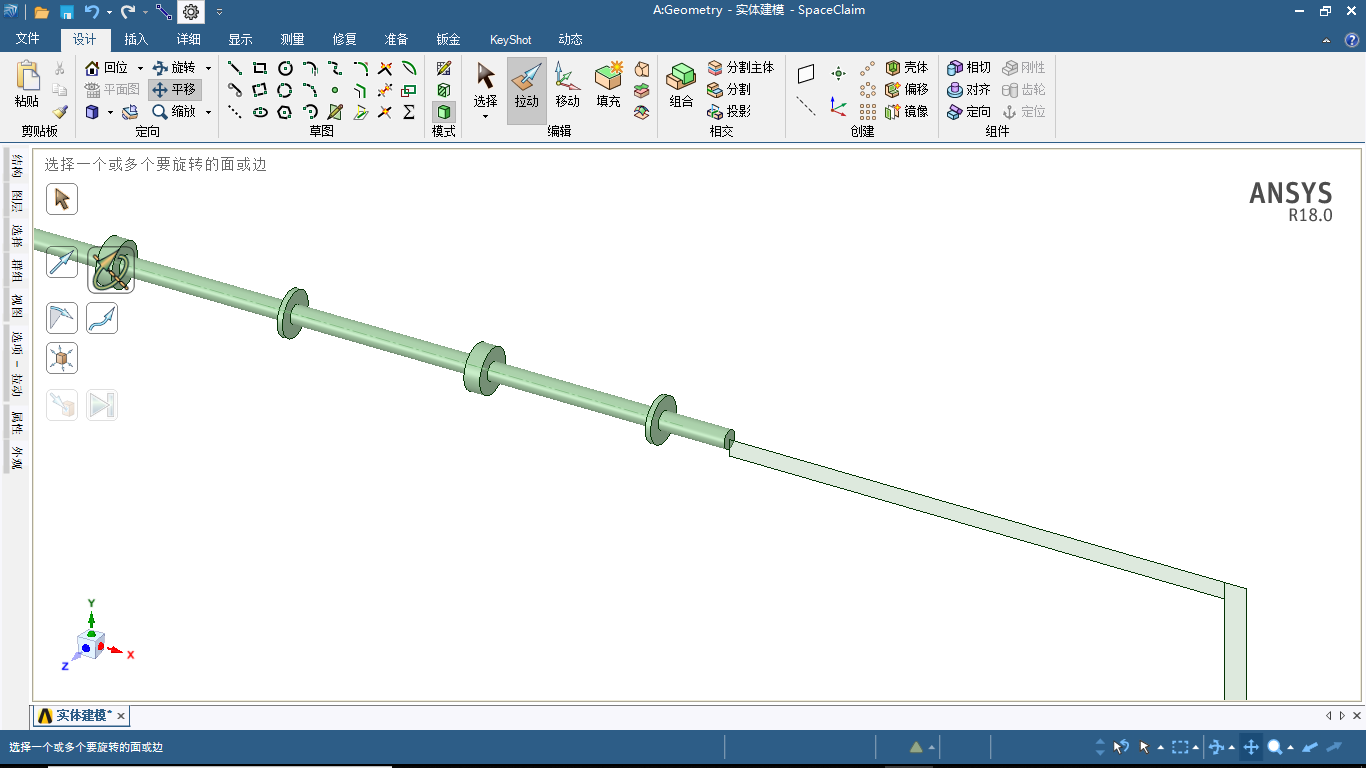Click the Scale Body tool guide in viewport
The height and width of the screenshot is (768, 1366).
click(x=62, y=358)
